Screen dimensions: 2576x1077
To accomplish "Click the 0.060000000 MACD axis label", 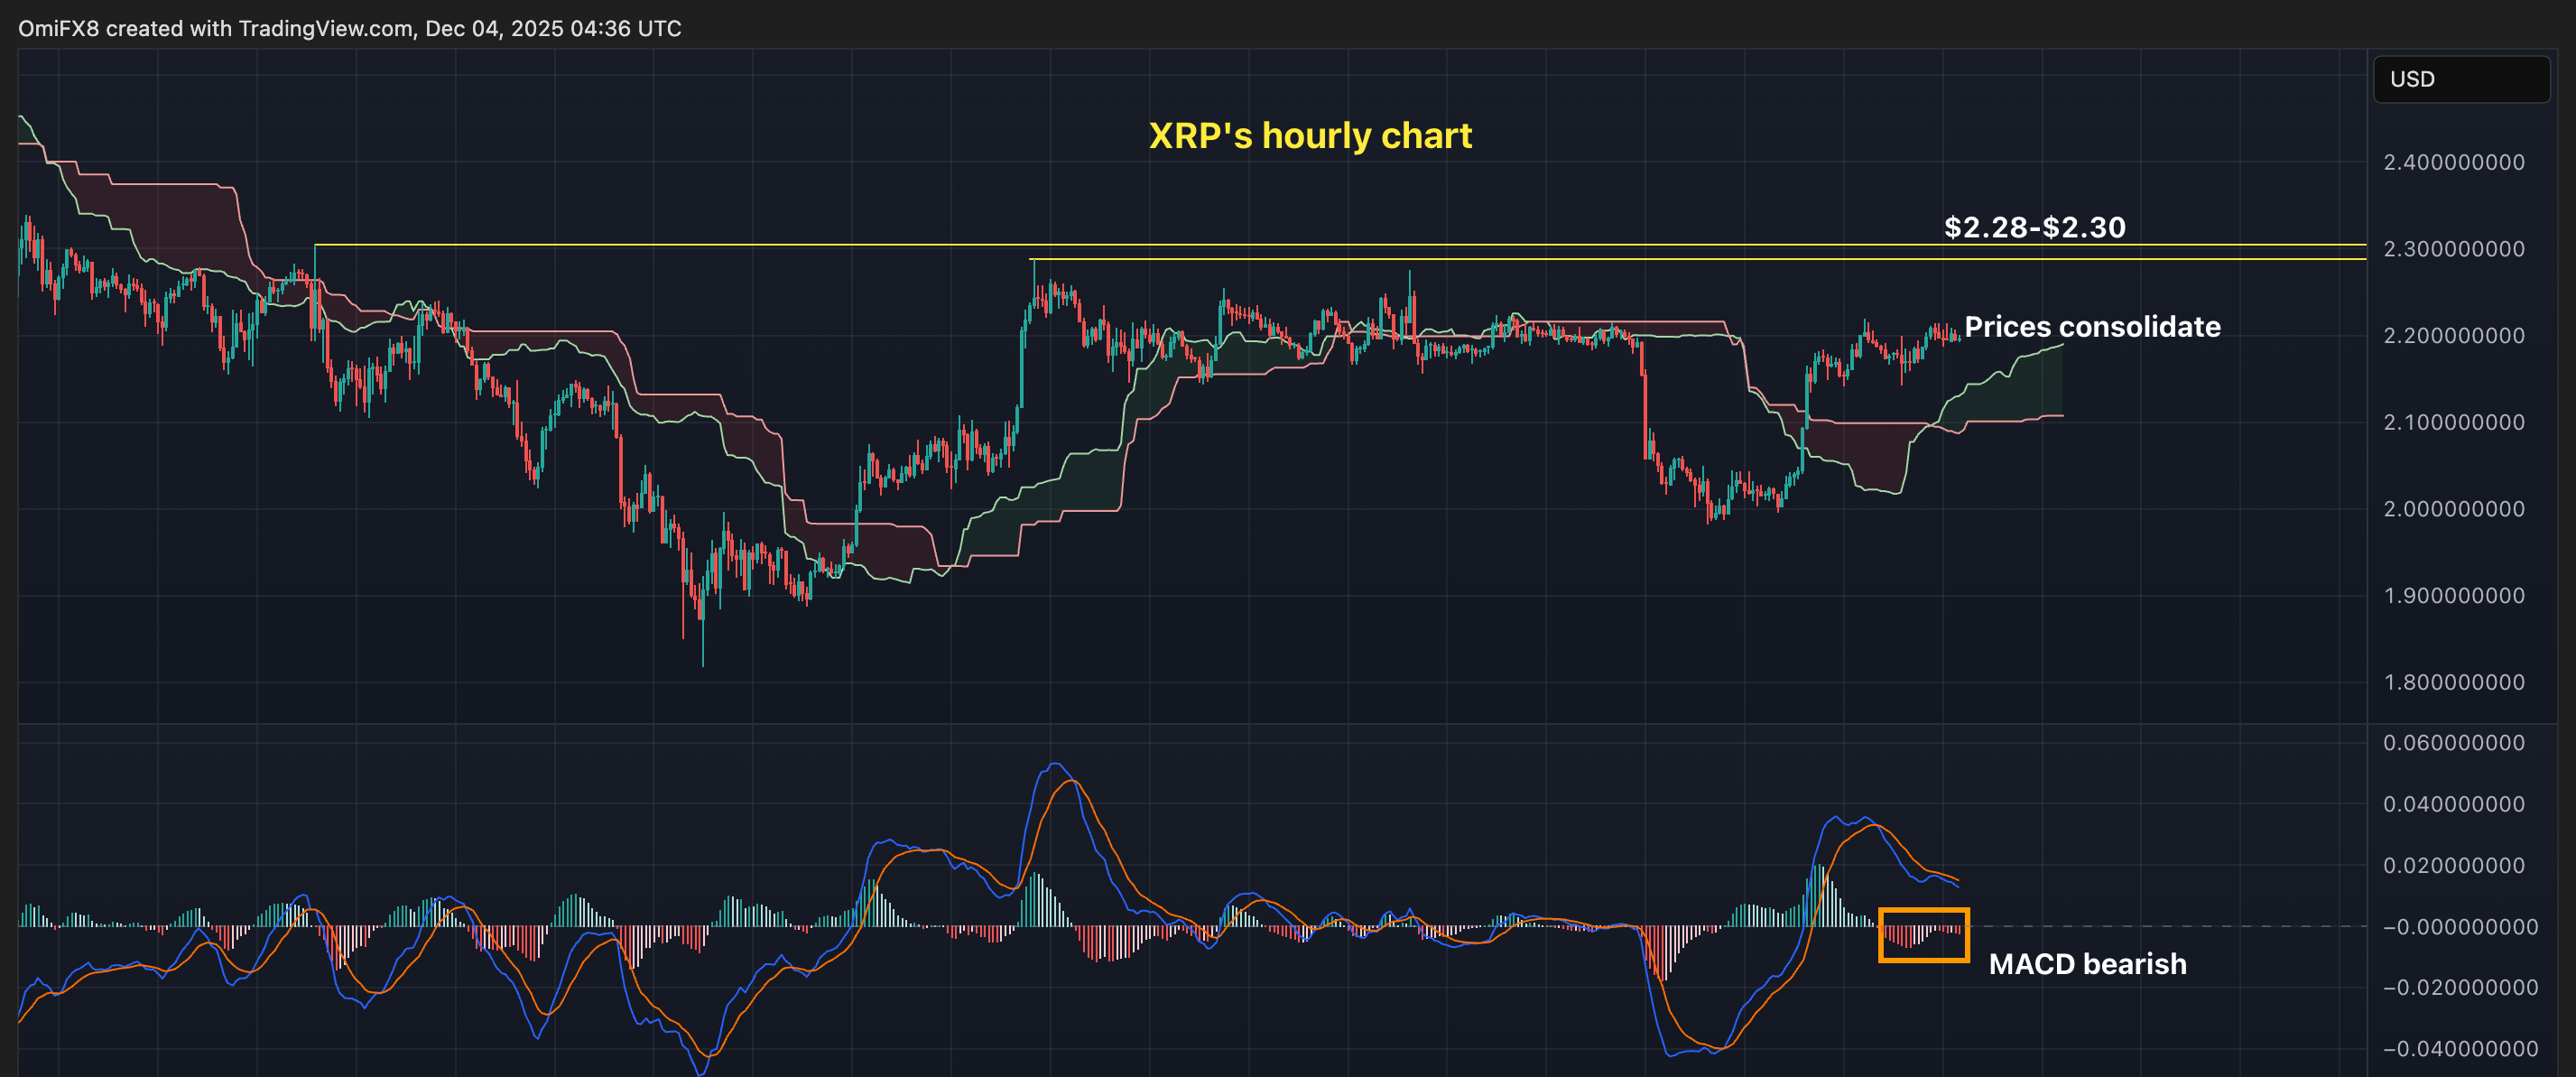I will click(x=2453, y=743).
